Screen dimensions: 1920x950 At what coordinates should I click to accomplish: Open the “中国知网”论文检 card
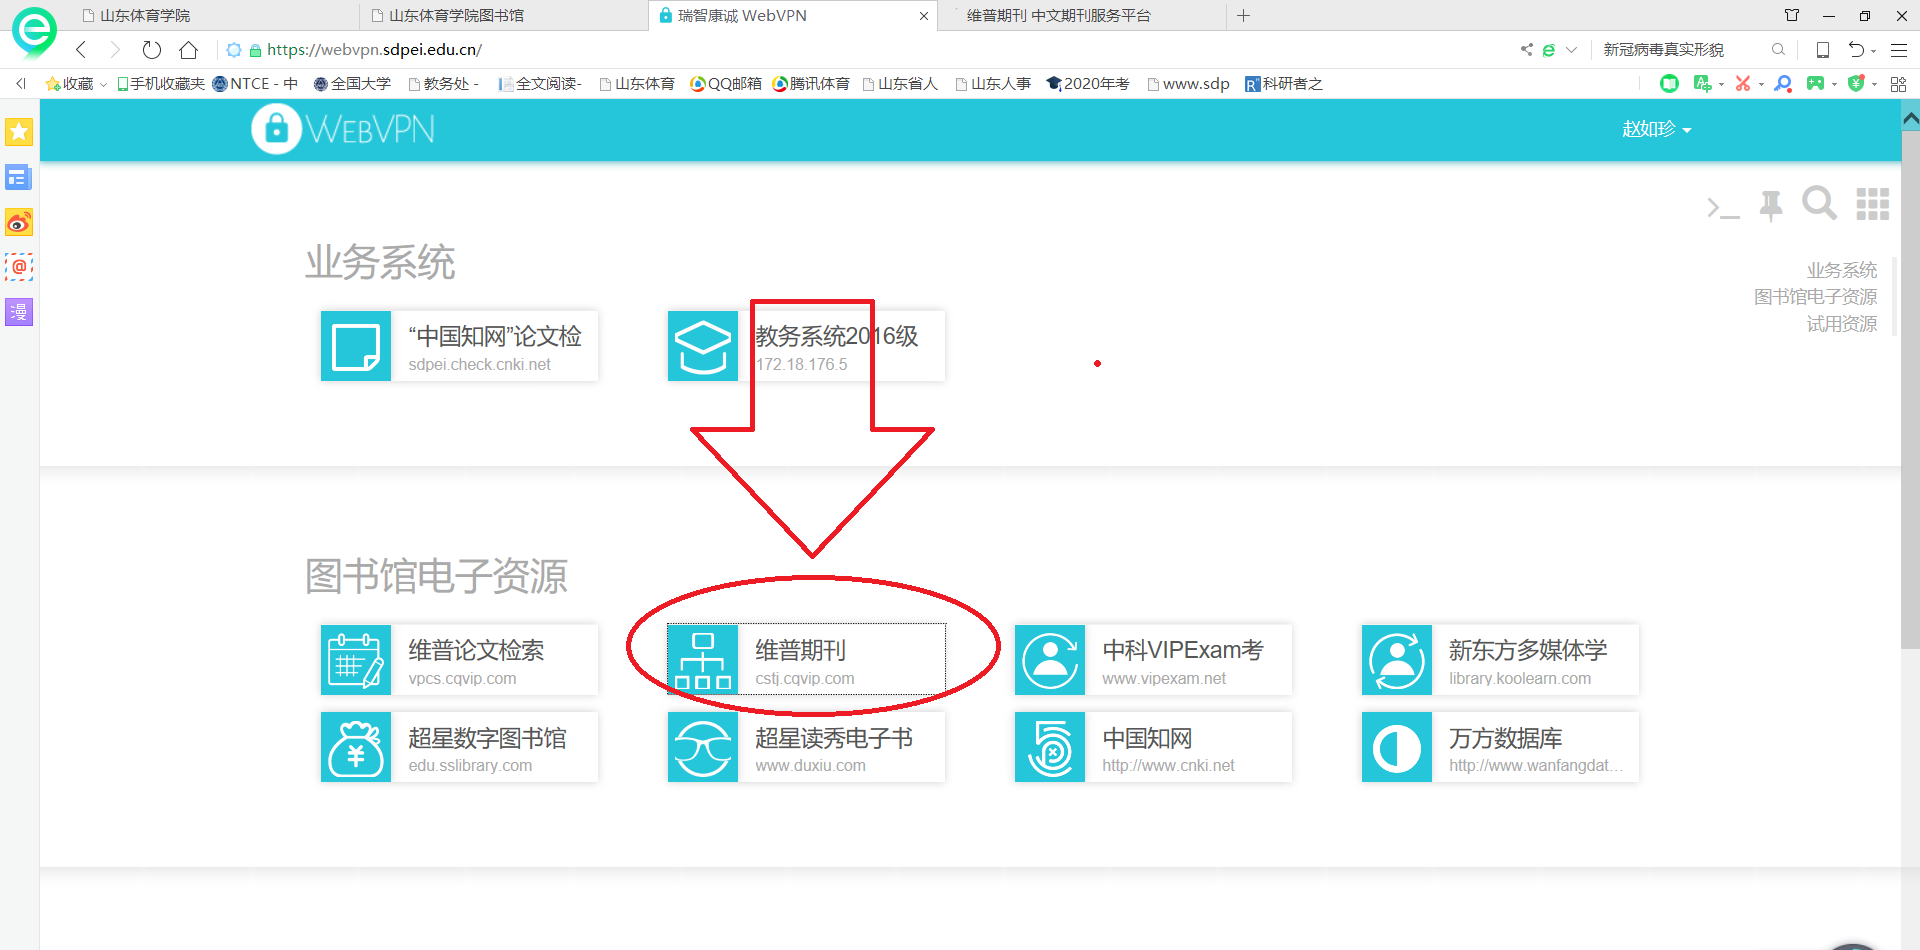459,346
